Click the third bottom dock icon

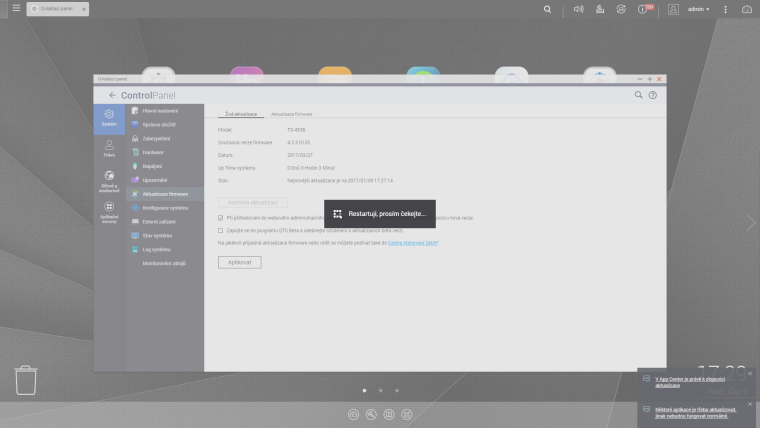(x=389, y=414)
